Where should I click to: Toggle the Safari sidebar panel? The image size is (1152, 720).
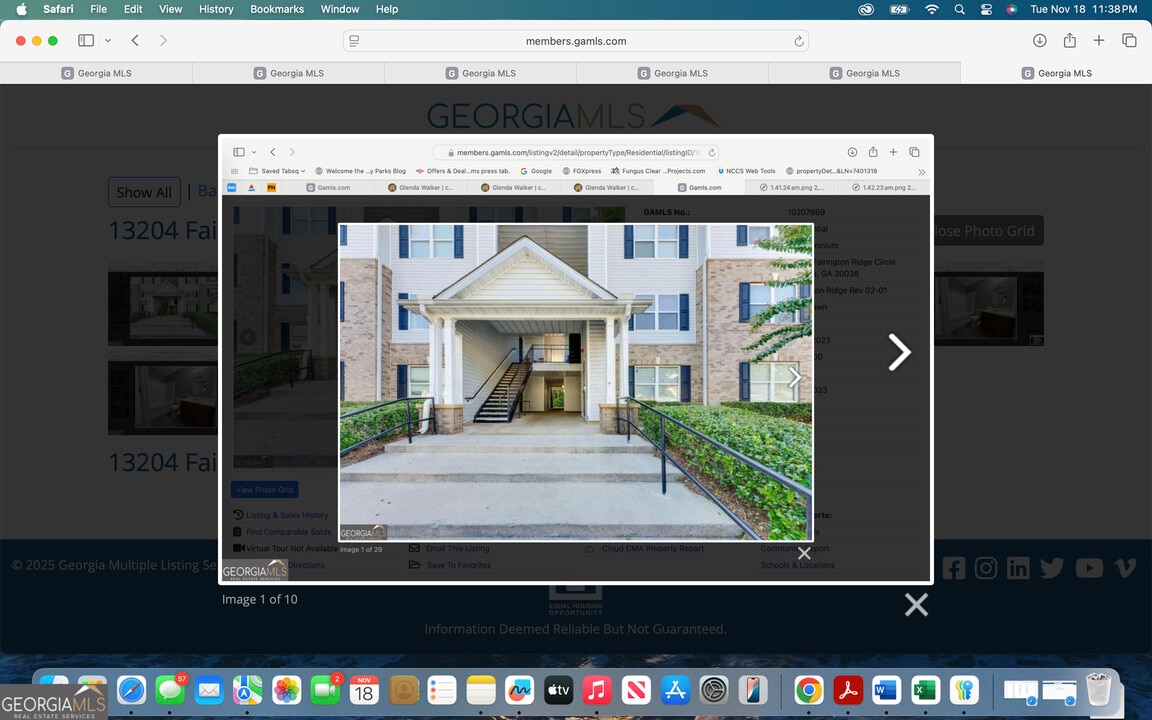point(85,40)
